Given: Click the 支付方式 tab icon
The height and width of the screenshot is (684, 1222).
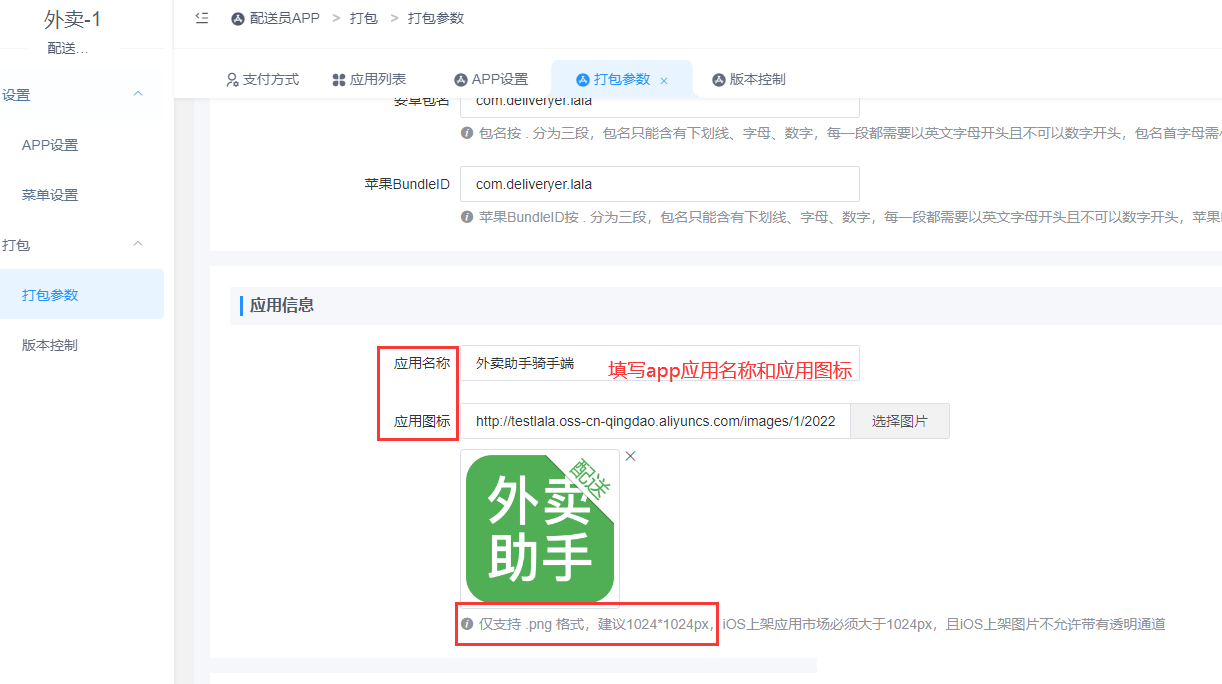Looking at the screenshot, I should [232, 80].
